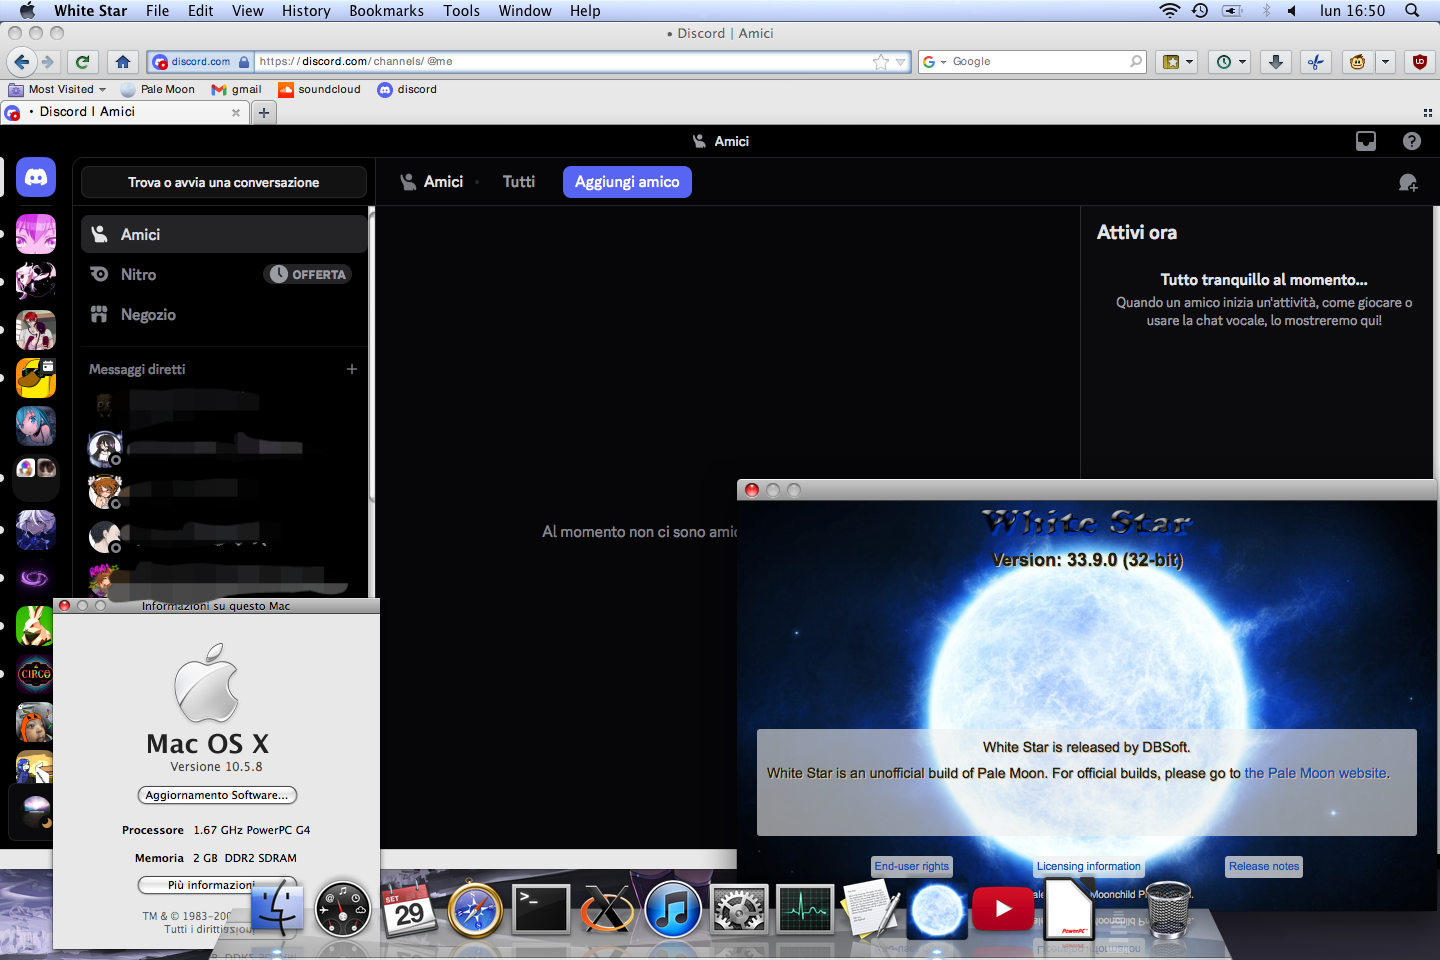The height and width of the screenshot is (960, 1440).
Task: Open the soundcloud bookmark
Action: pos(319,90)
